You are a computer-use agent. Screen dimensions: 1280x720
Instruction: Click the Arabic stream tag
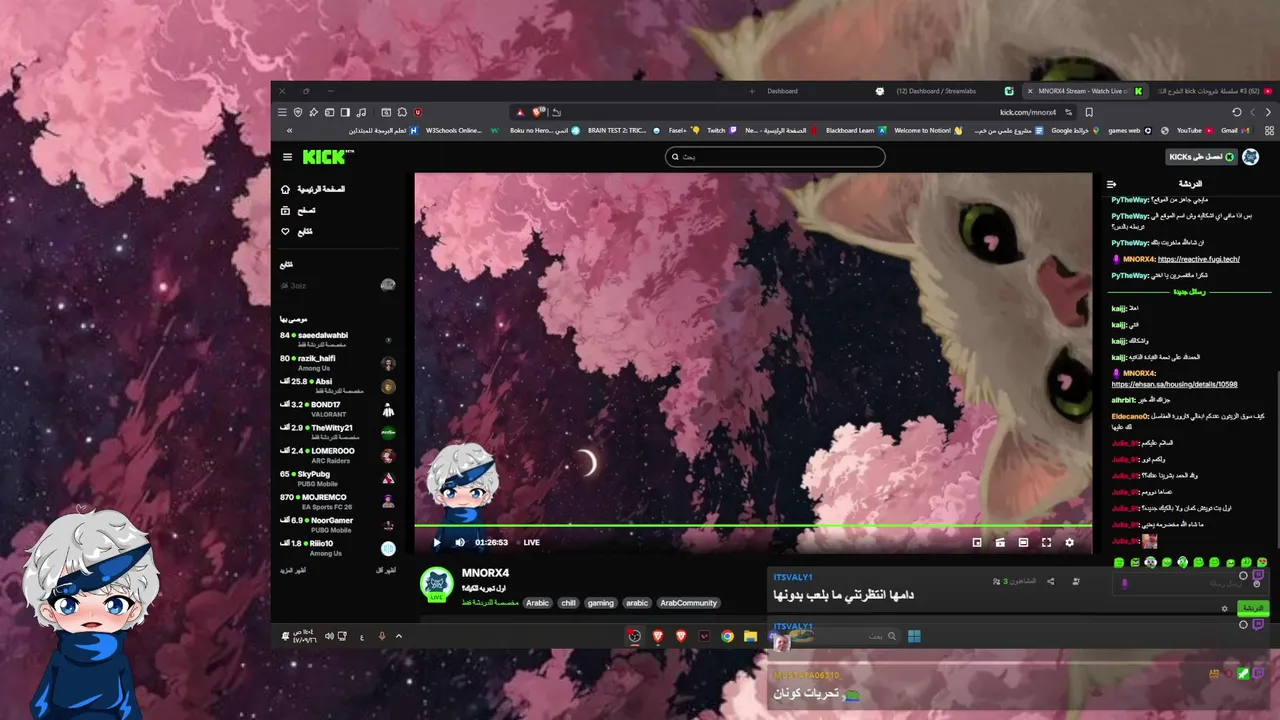(x=538, y=603)
